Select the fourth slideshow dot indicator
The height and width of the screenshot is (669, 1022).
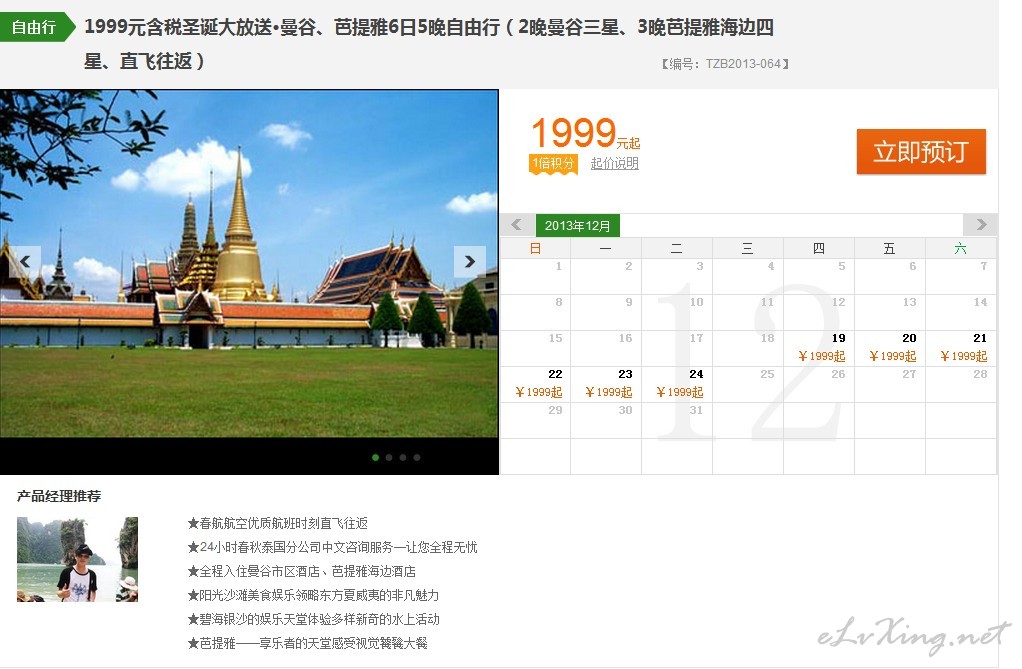pos(417,458)
